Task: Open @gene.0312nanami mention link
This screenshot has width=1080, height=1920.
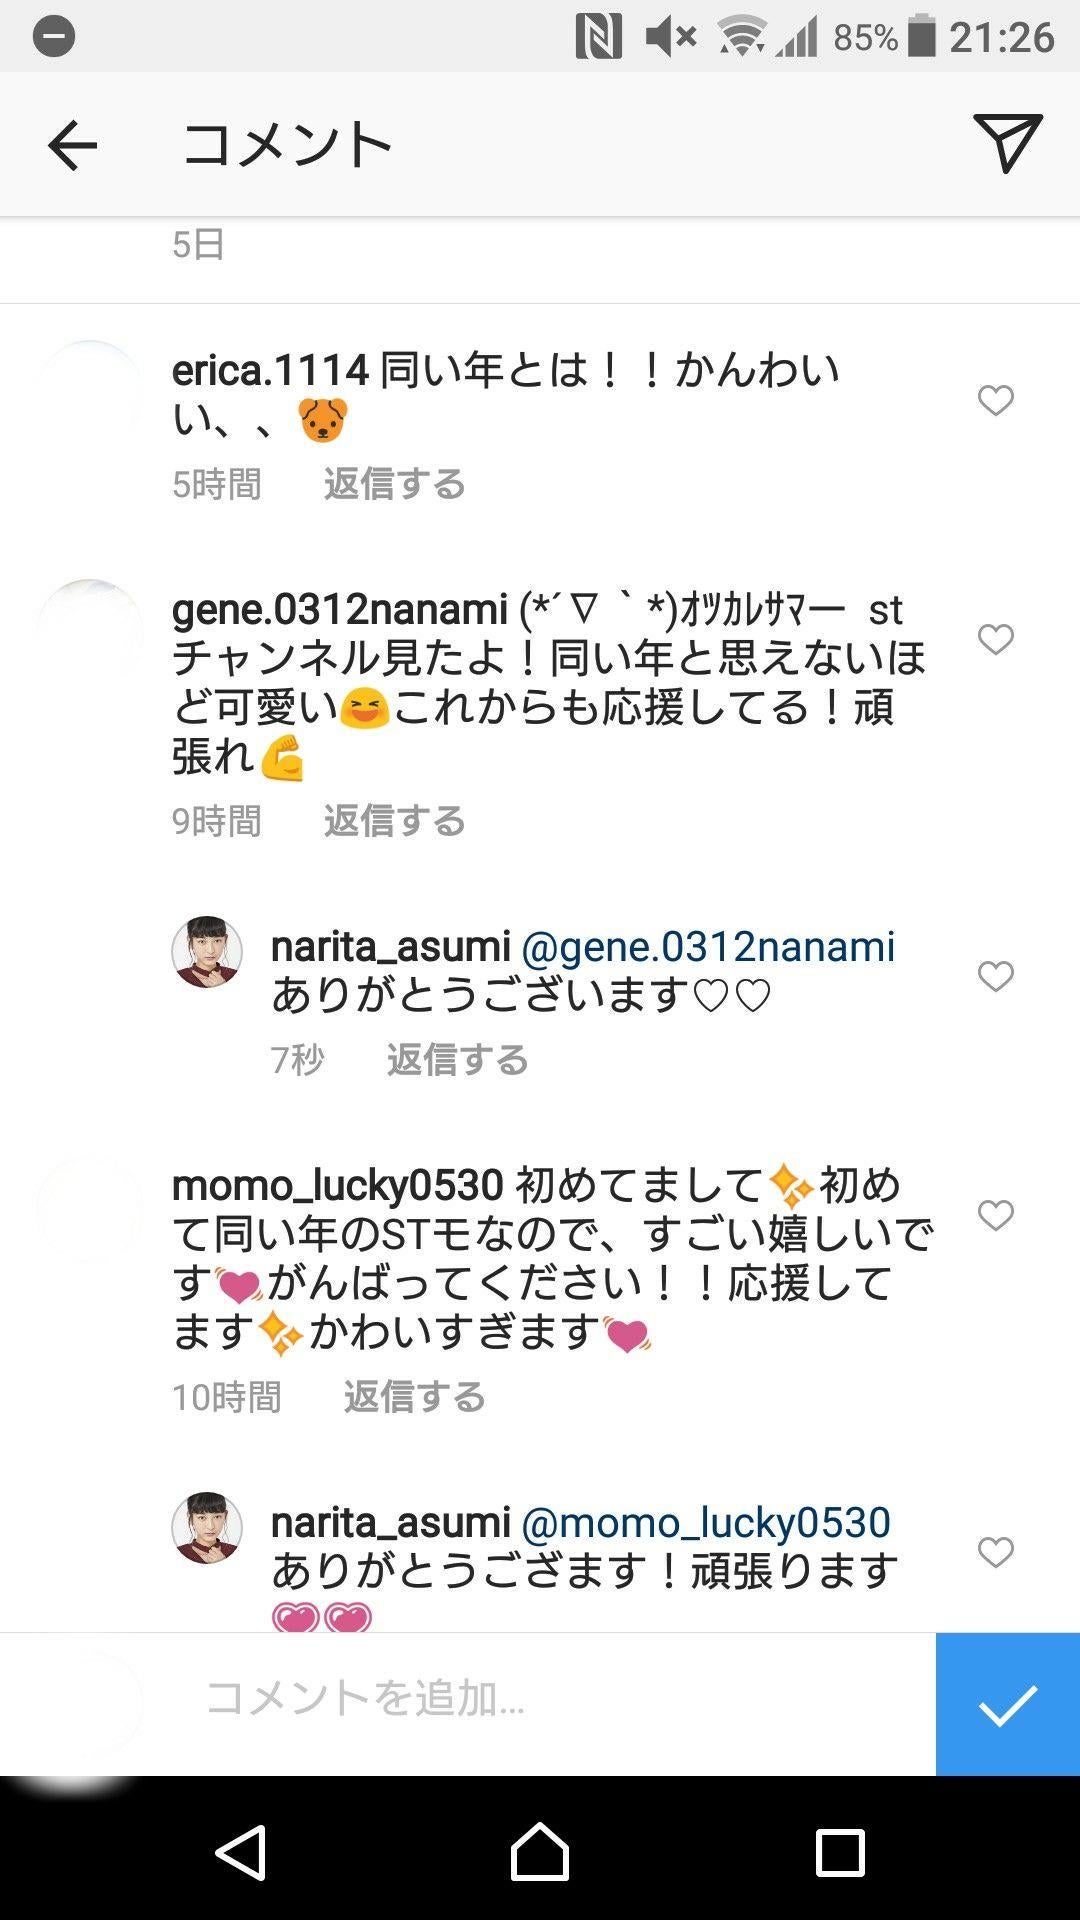Action: [x=708, y=947]
